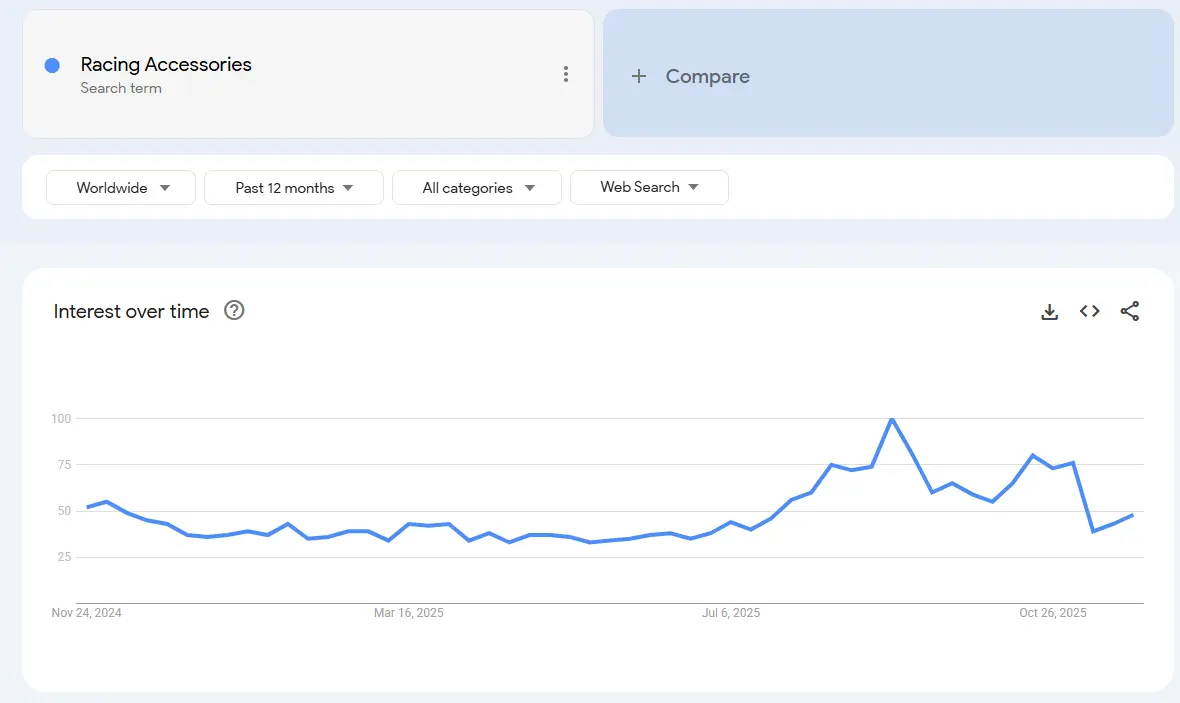
Task: Click the plus icon in Compare box
Action: (x=639, y=76)
